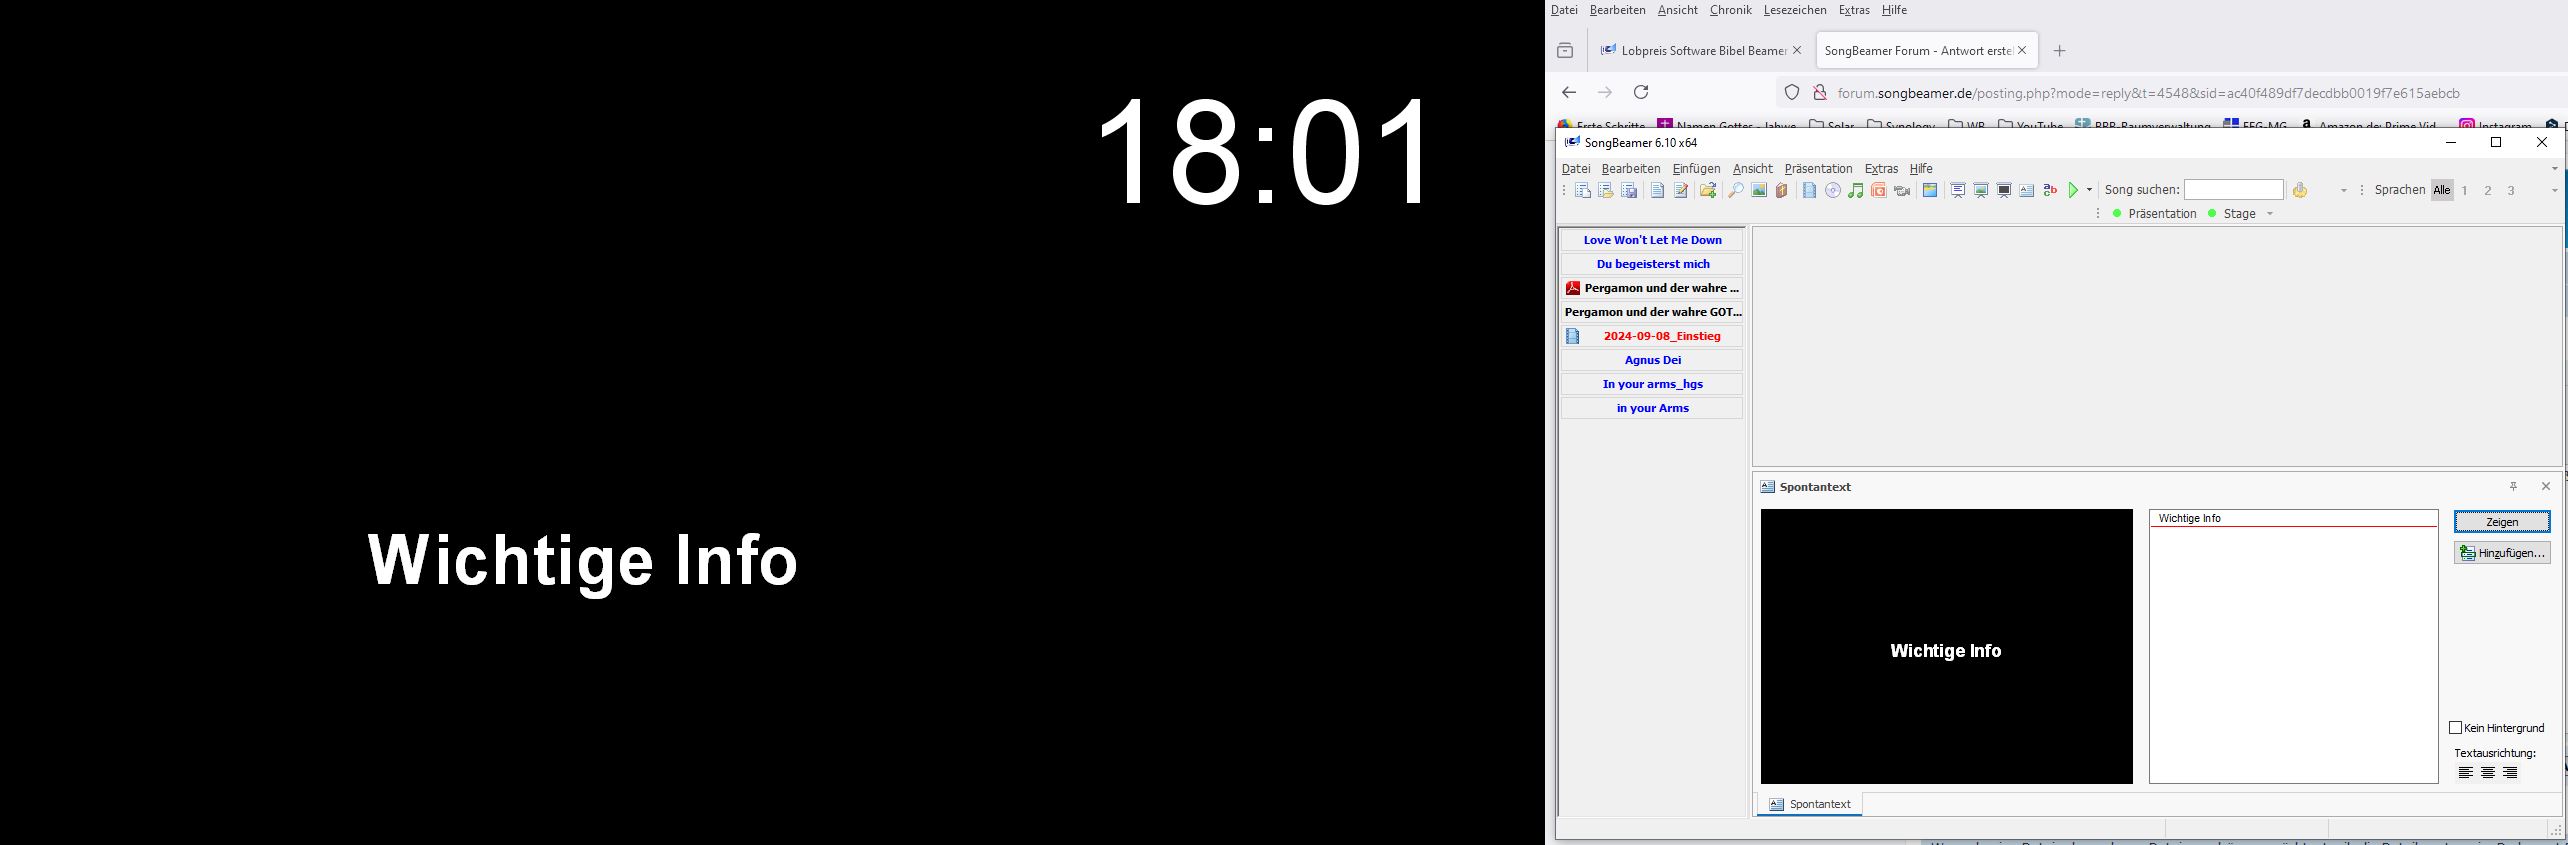Click the presentation screen with image icon
2568x845 pixels.
tap(1981, 190)
